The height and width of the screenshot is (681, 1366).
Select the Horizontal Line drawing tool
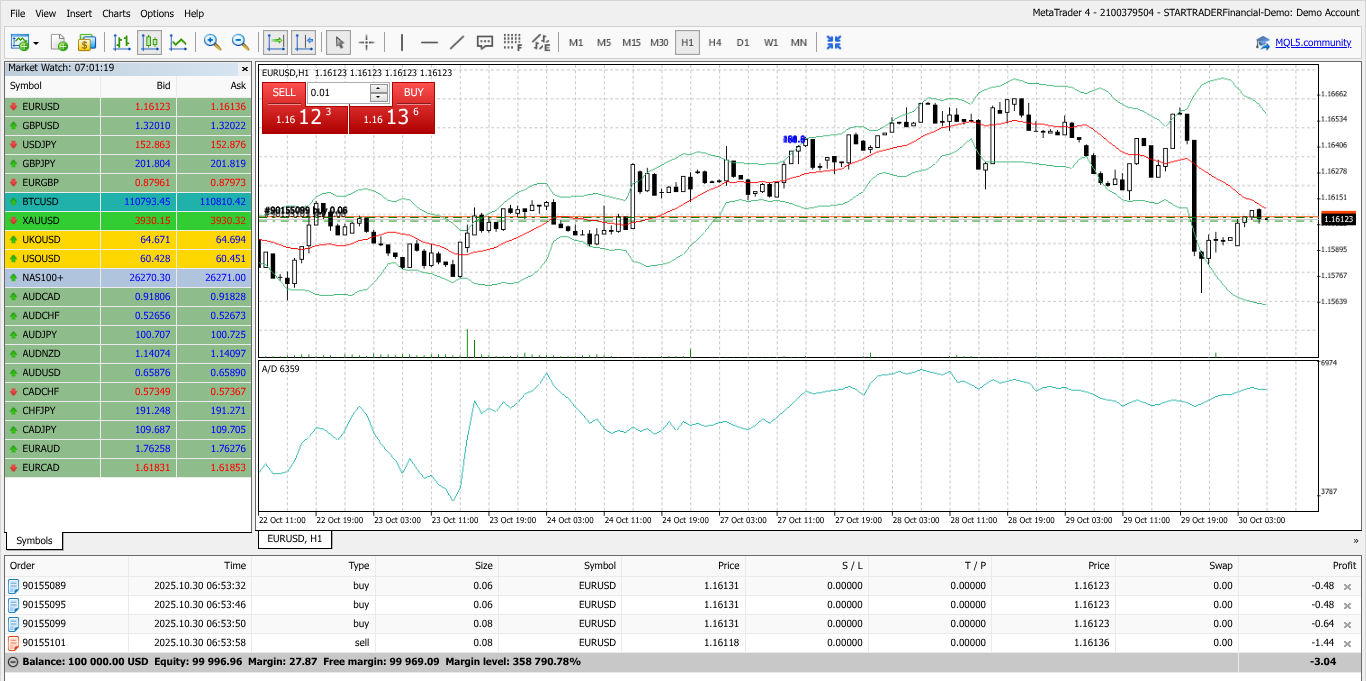click(428, 42)
